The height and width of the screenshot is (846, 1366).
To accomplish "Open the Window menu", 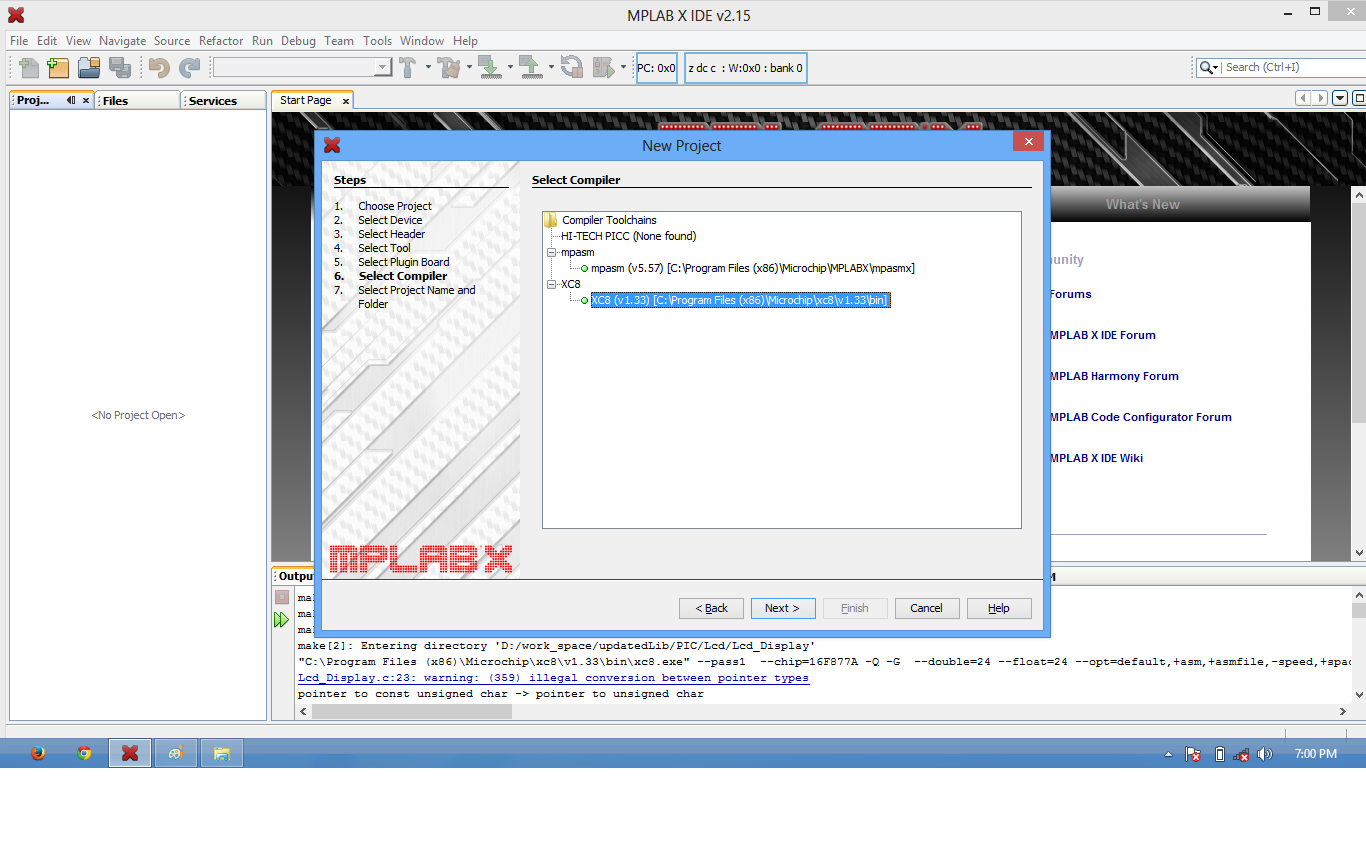I will [x=422, y=41].
